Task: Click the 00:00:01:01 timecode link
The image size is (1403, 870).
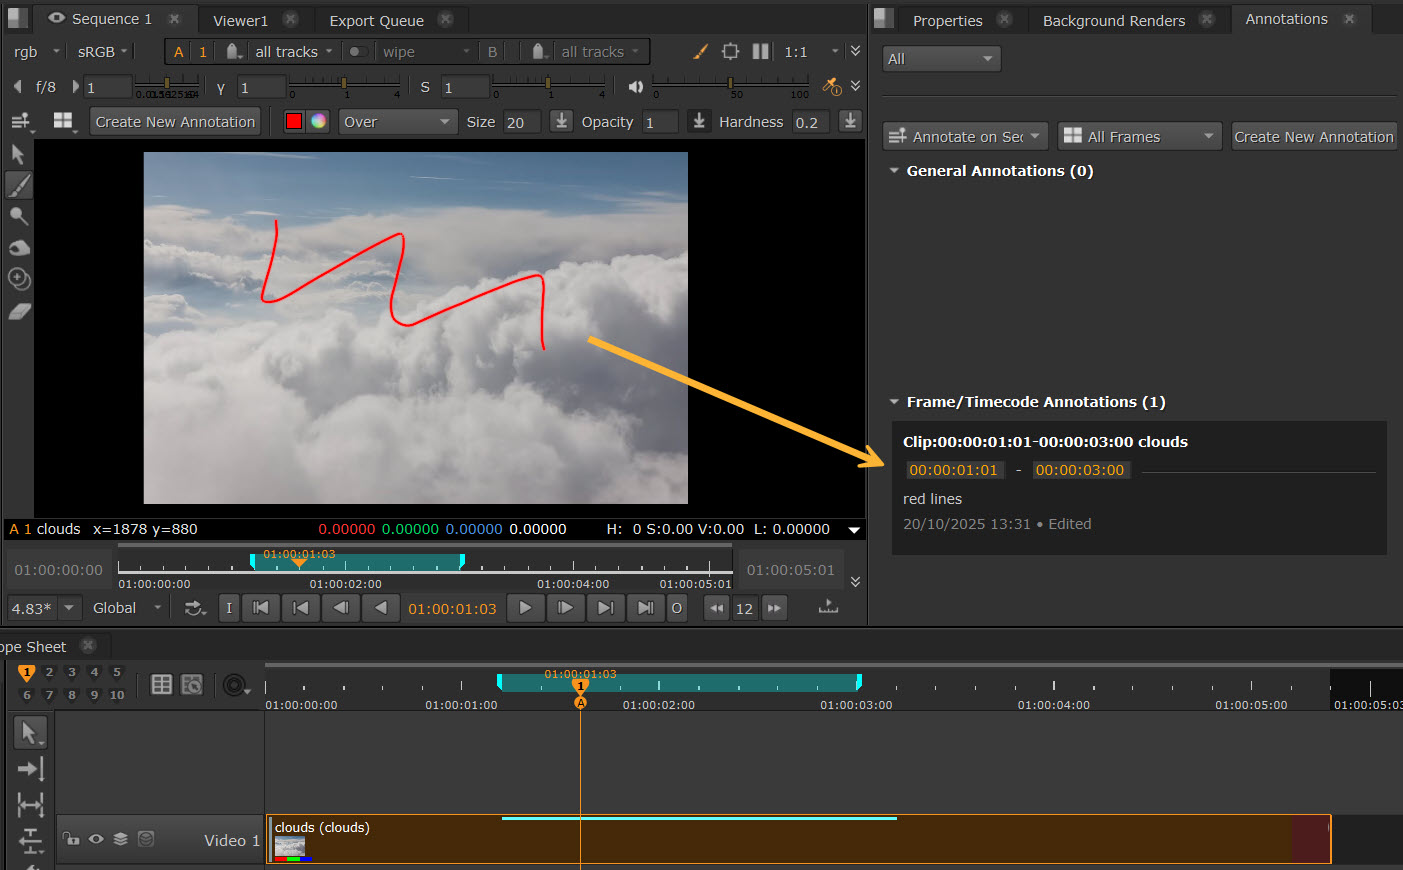Action: [953, 470]
